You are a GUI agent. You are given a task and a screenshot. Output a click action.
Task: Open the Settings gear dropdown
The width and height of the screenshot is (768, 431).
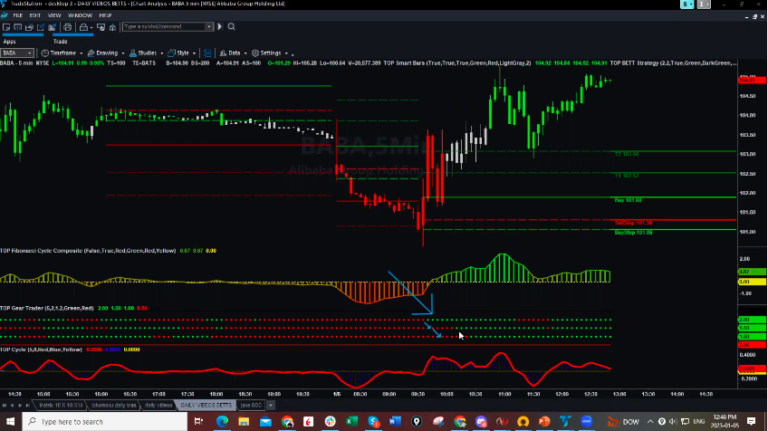pyautogui.click(x=268, y=52)
